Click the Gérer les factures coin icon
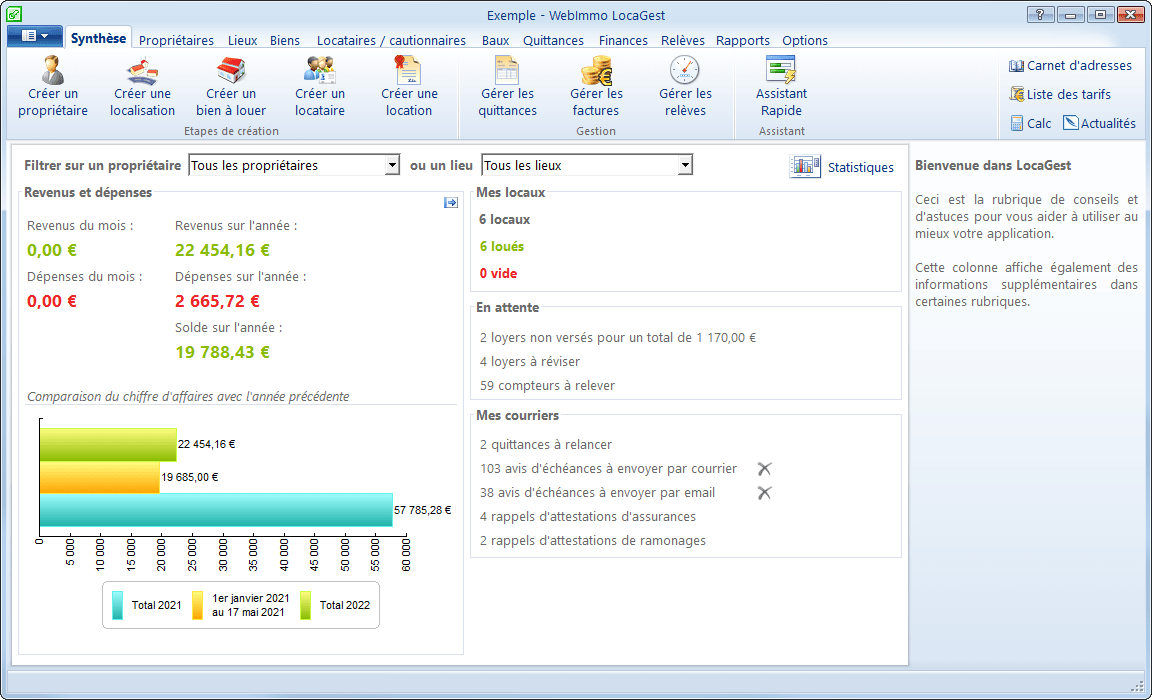Viewport: 1152px width, 700px height. 596,70
